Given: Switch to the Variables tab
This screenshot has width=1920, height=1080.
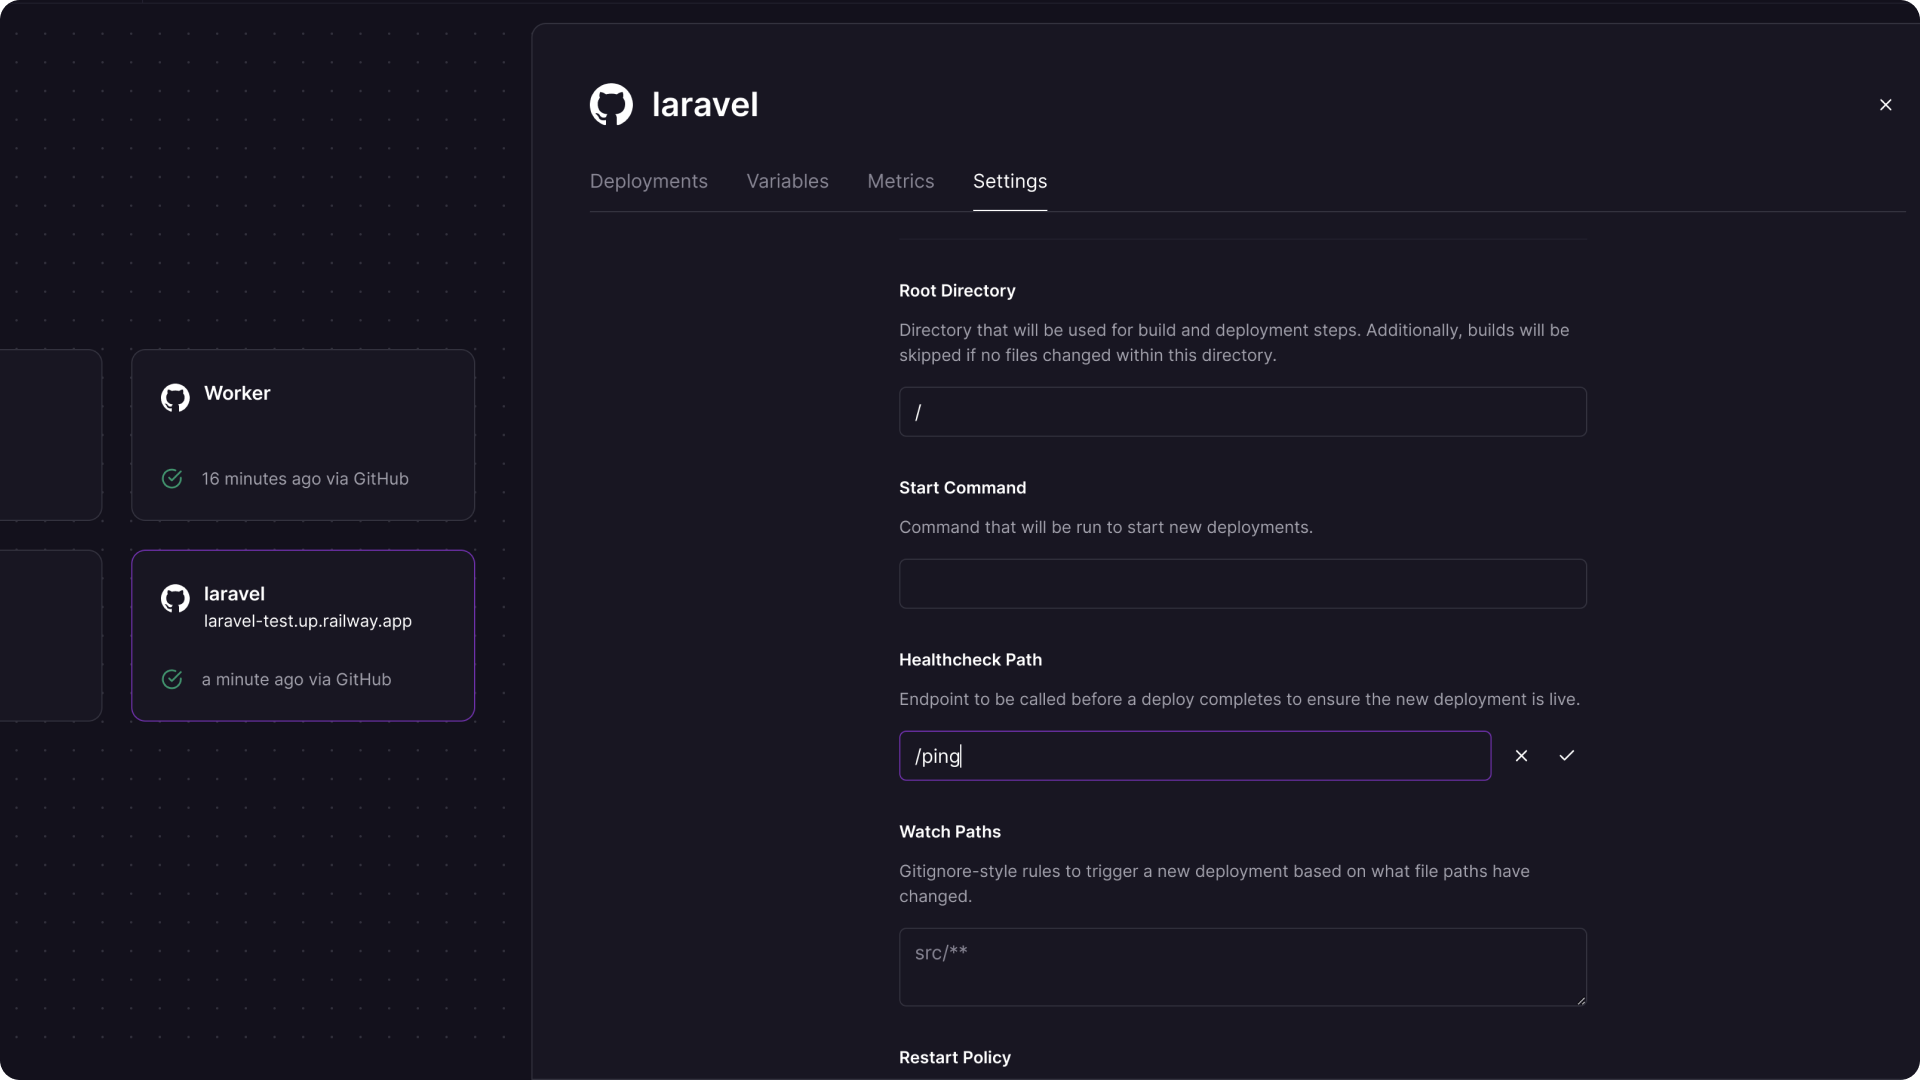Looking at the screenshot, I should point(787,181).
